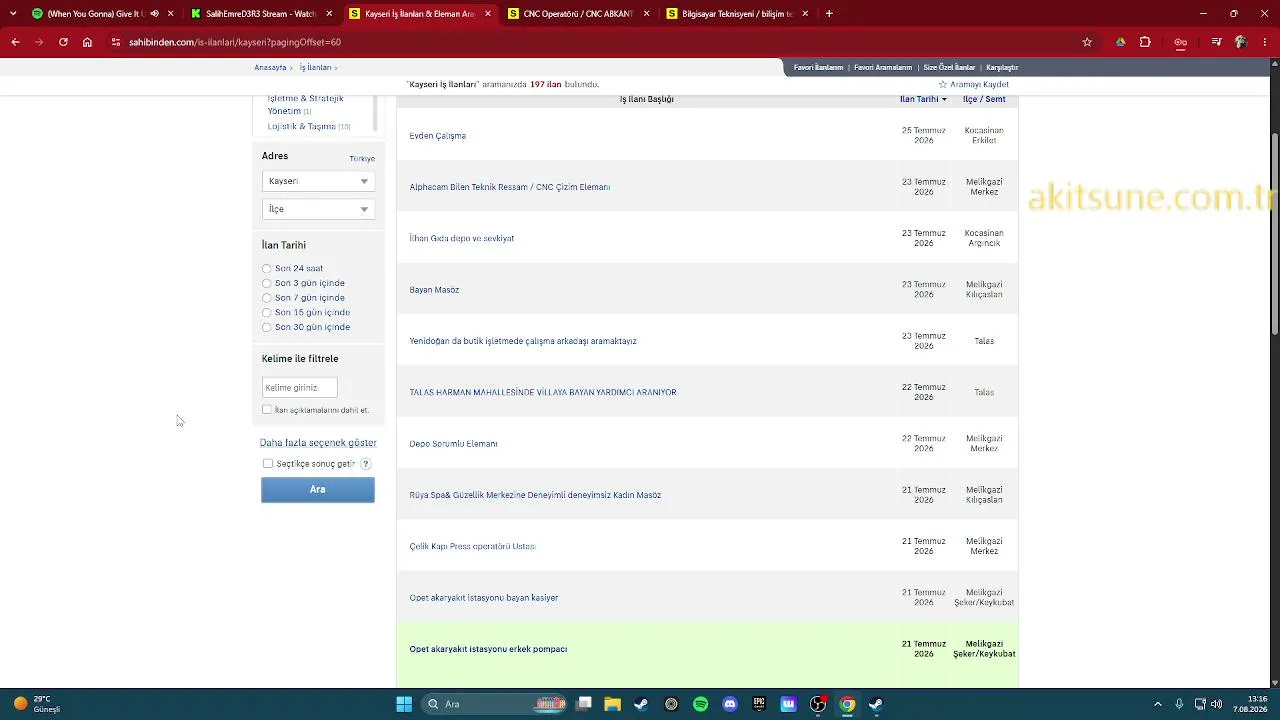This screenshot has height=720, width=1280.
Task: Click star icon beside Aramayı Kaydet
Action: tap(942, 84)
